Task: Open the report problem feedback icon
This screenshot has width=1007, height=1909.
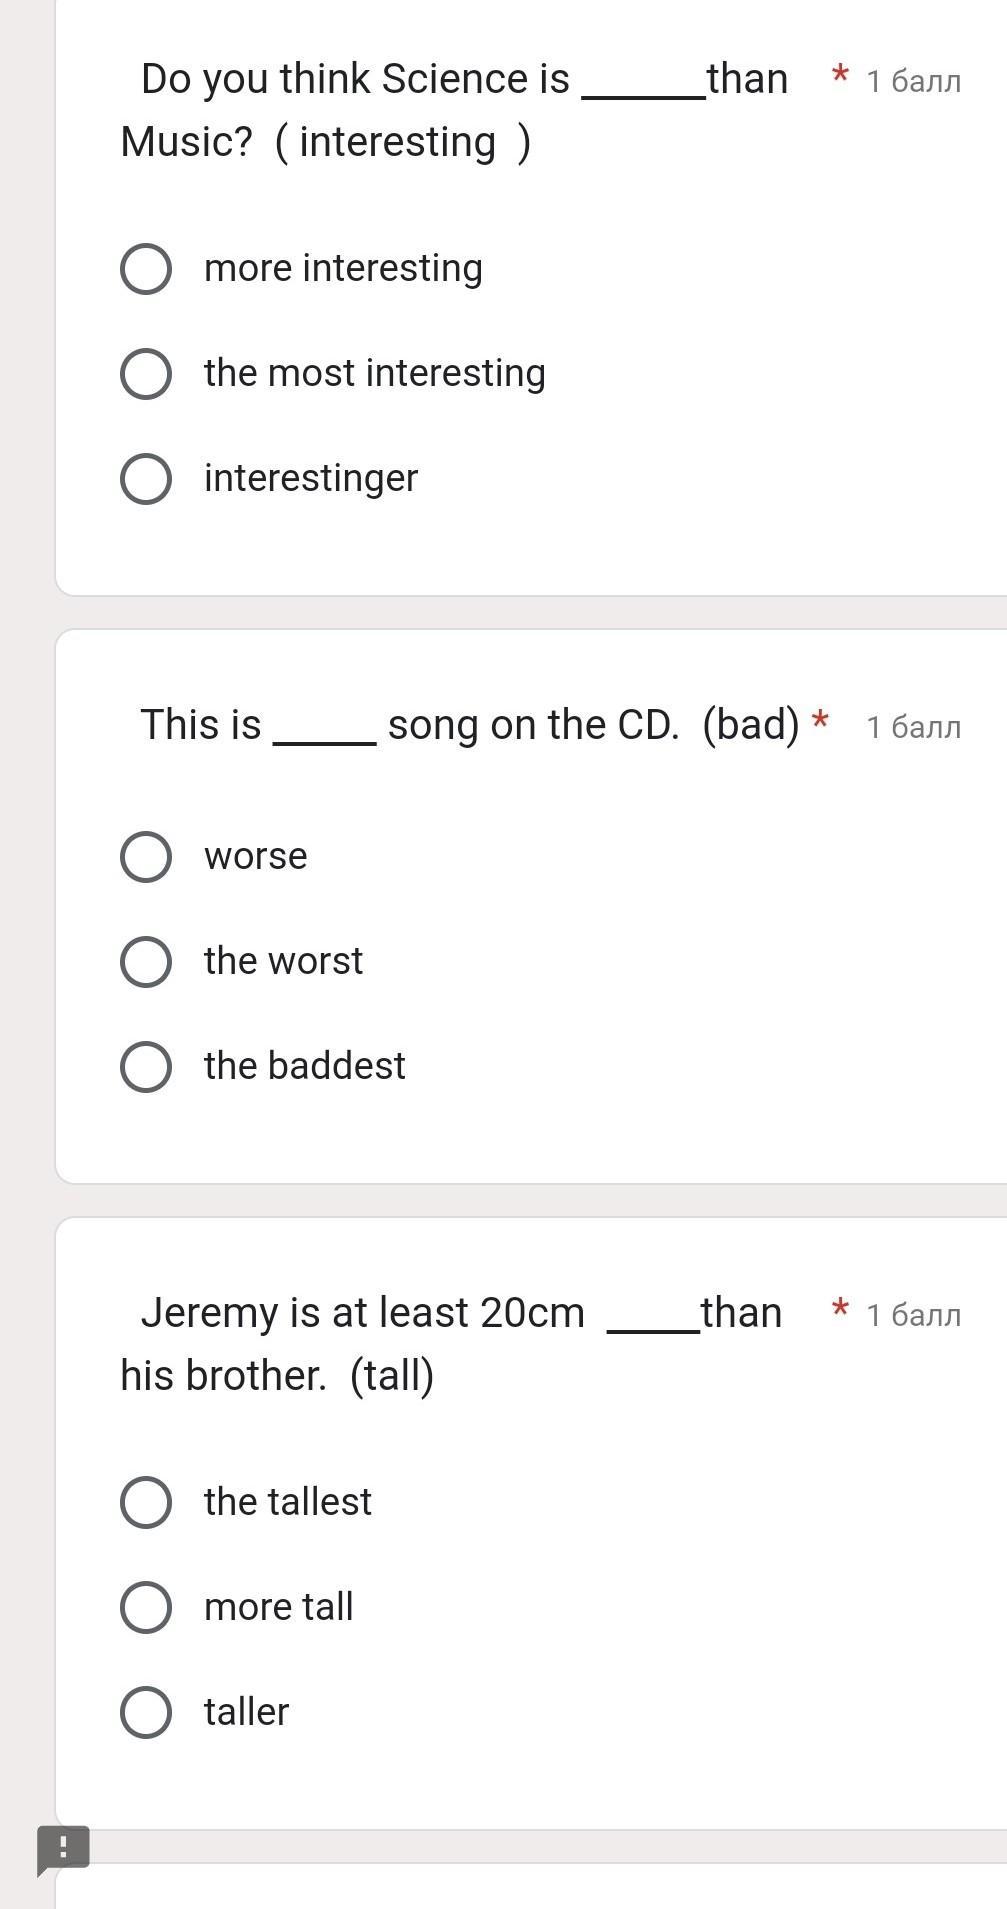Action: click(x=63, y=1848)
